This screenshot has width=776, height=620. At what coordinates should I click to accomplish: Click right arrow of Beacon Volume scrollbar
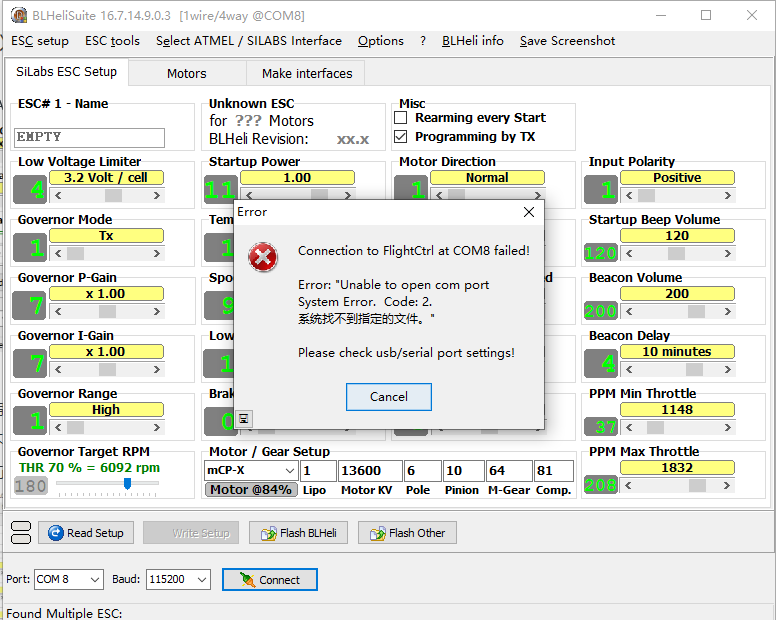[728, 311]
